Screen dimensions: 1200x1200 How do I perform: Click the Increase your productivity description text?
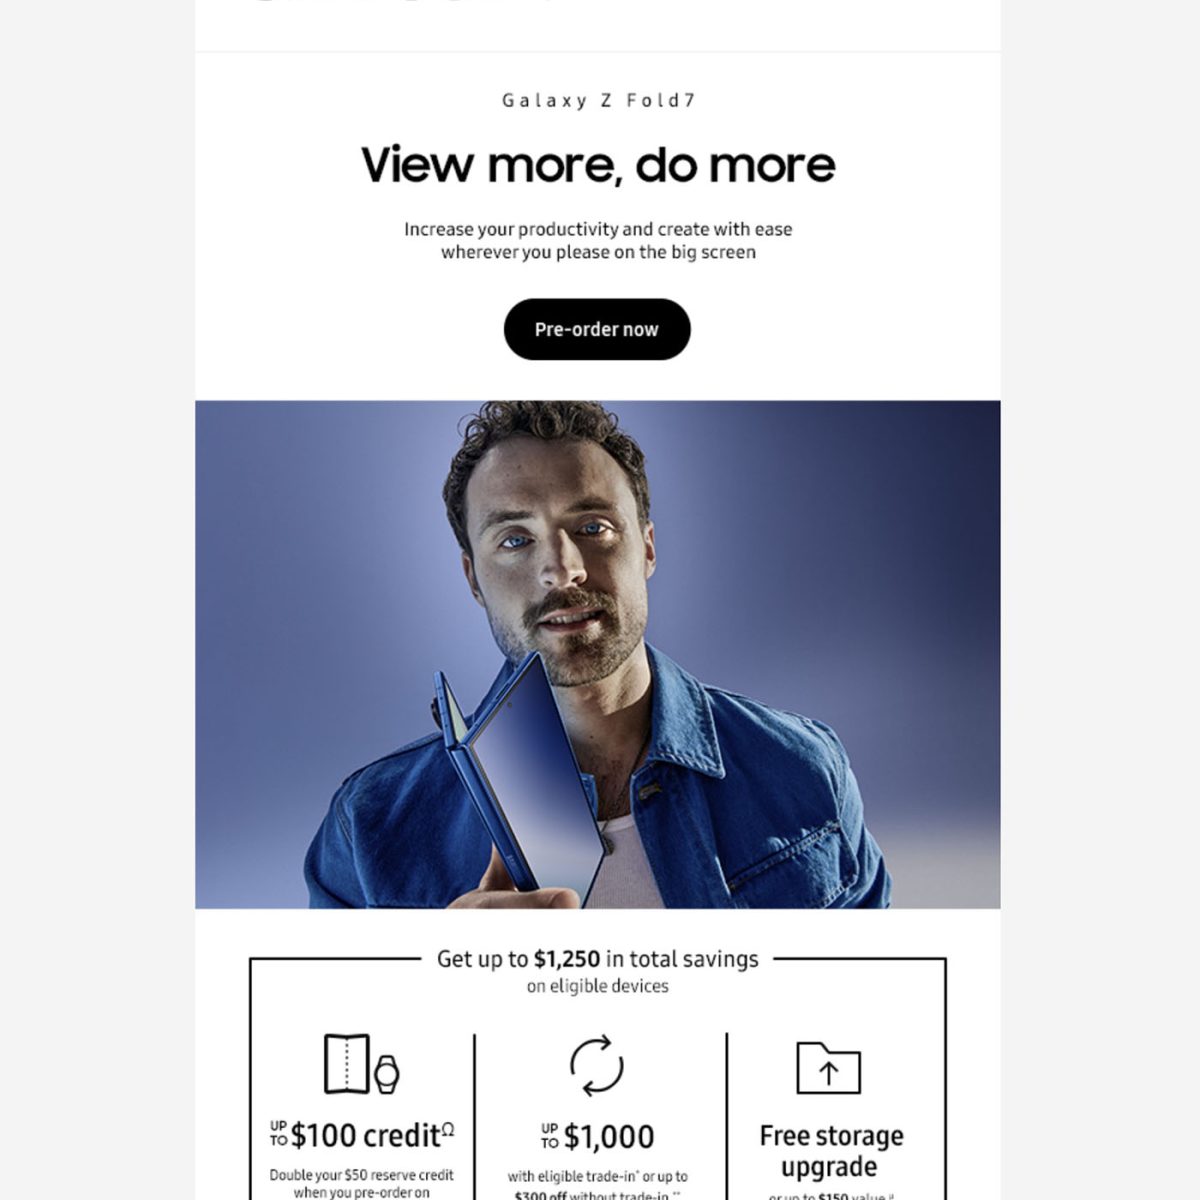pyautogui.click(x=598, y=240)
